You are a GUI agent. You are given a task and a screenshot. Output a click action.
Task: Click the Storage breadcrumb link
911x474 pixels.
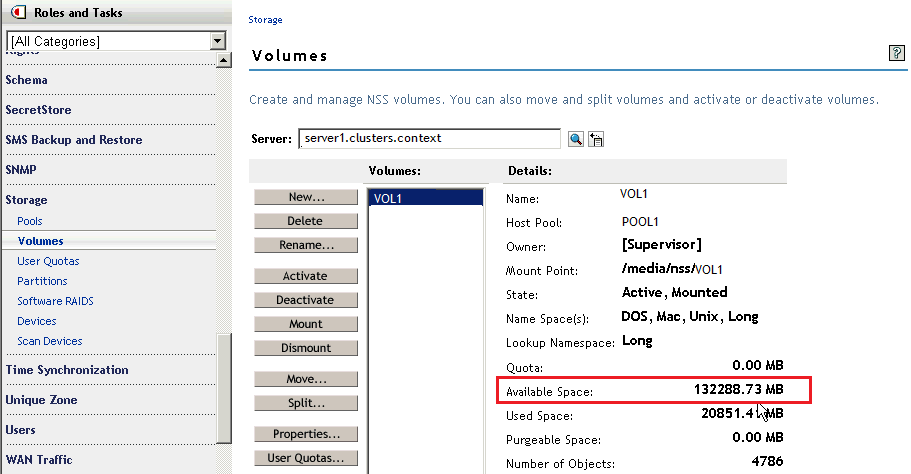pyautogui.click(x=265, y=20)
